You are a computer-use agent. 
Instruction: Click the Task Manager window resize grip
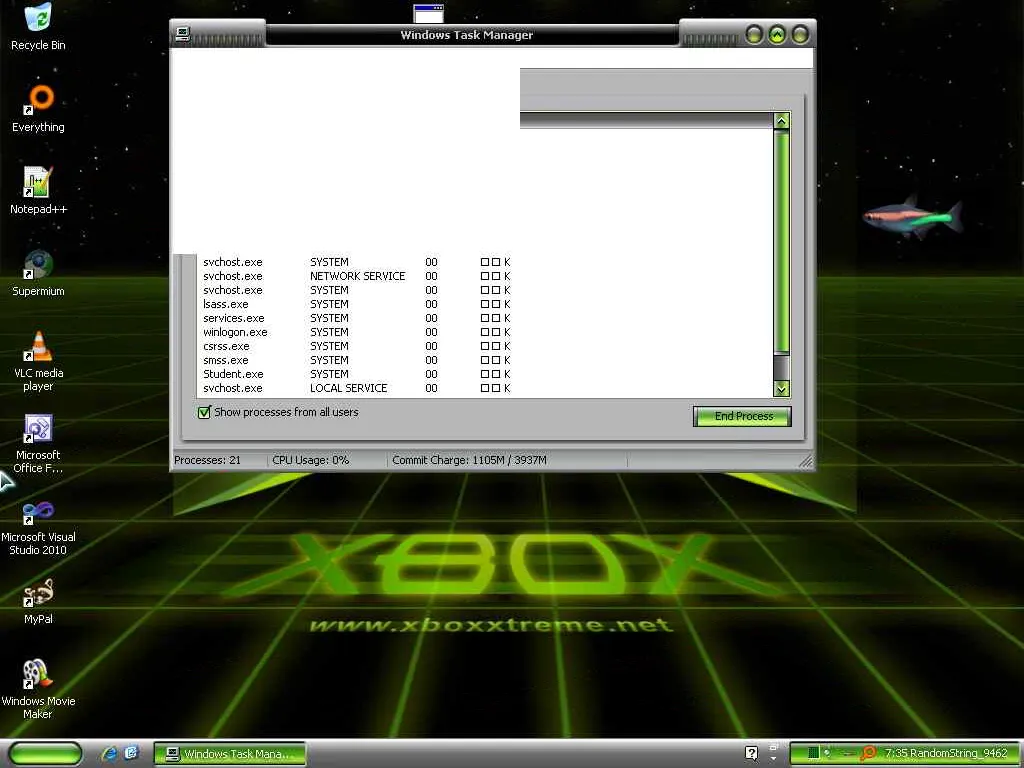coord(807,462)
